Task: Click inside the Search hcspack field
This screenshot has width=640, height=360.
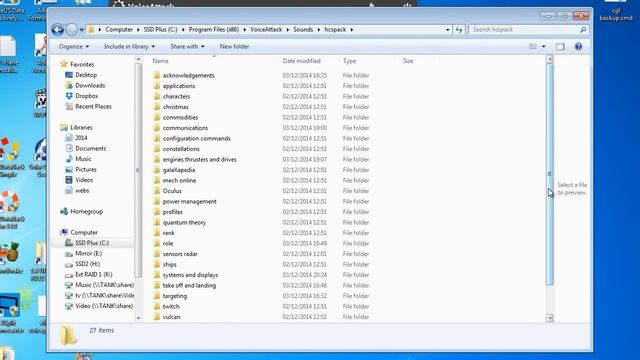Action: coord(524,29)
